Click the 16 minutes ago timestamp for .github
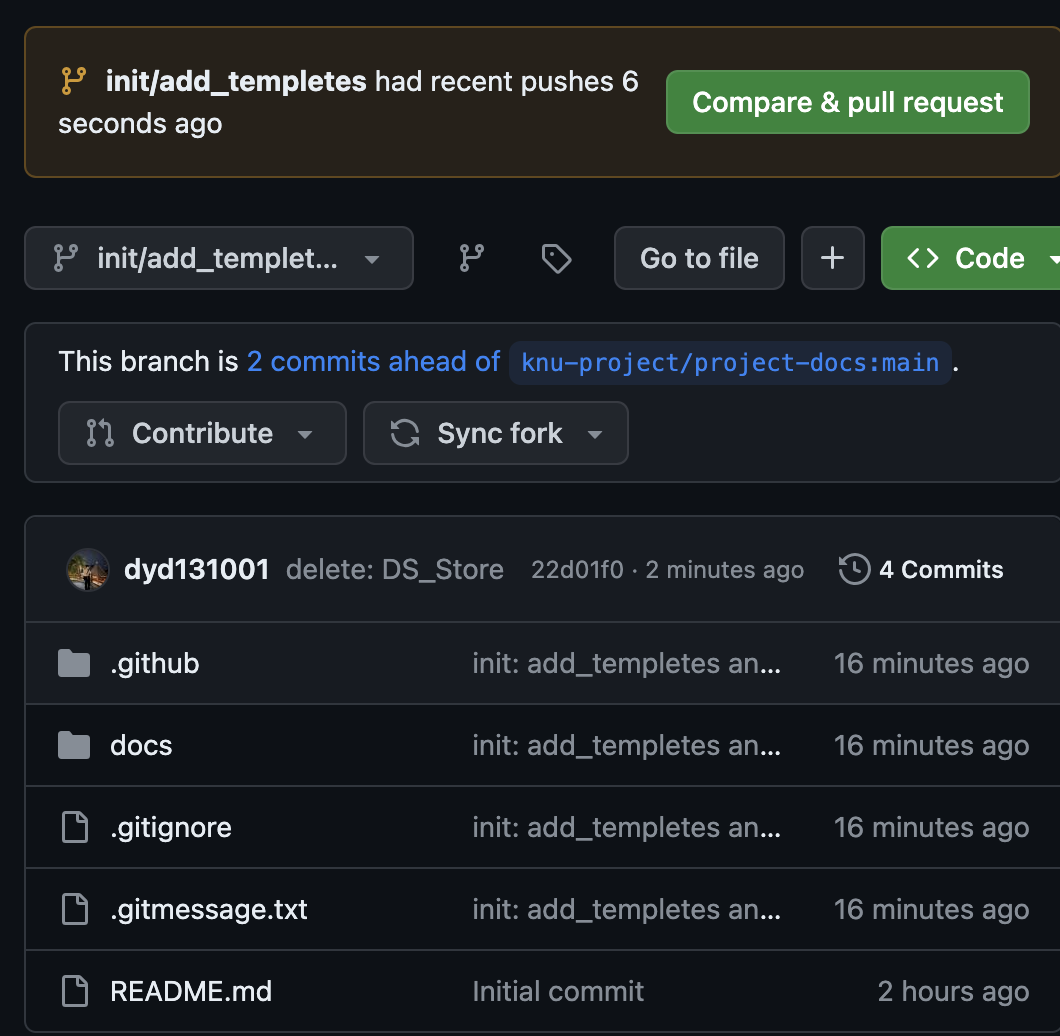Viewport: 1060px width, 1036px height. (932, 663)
